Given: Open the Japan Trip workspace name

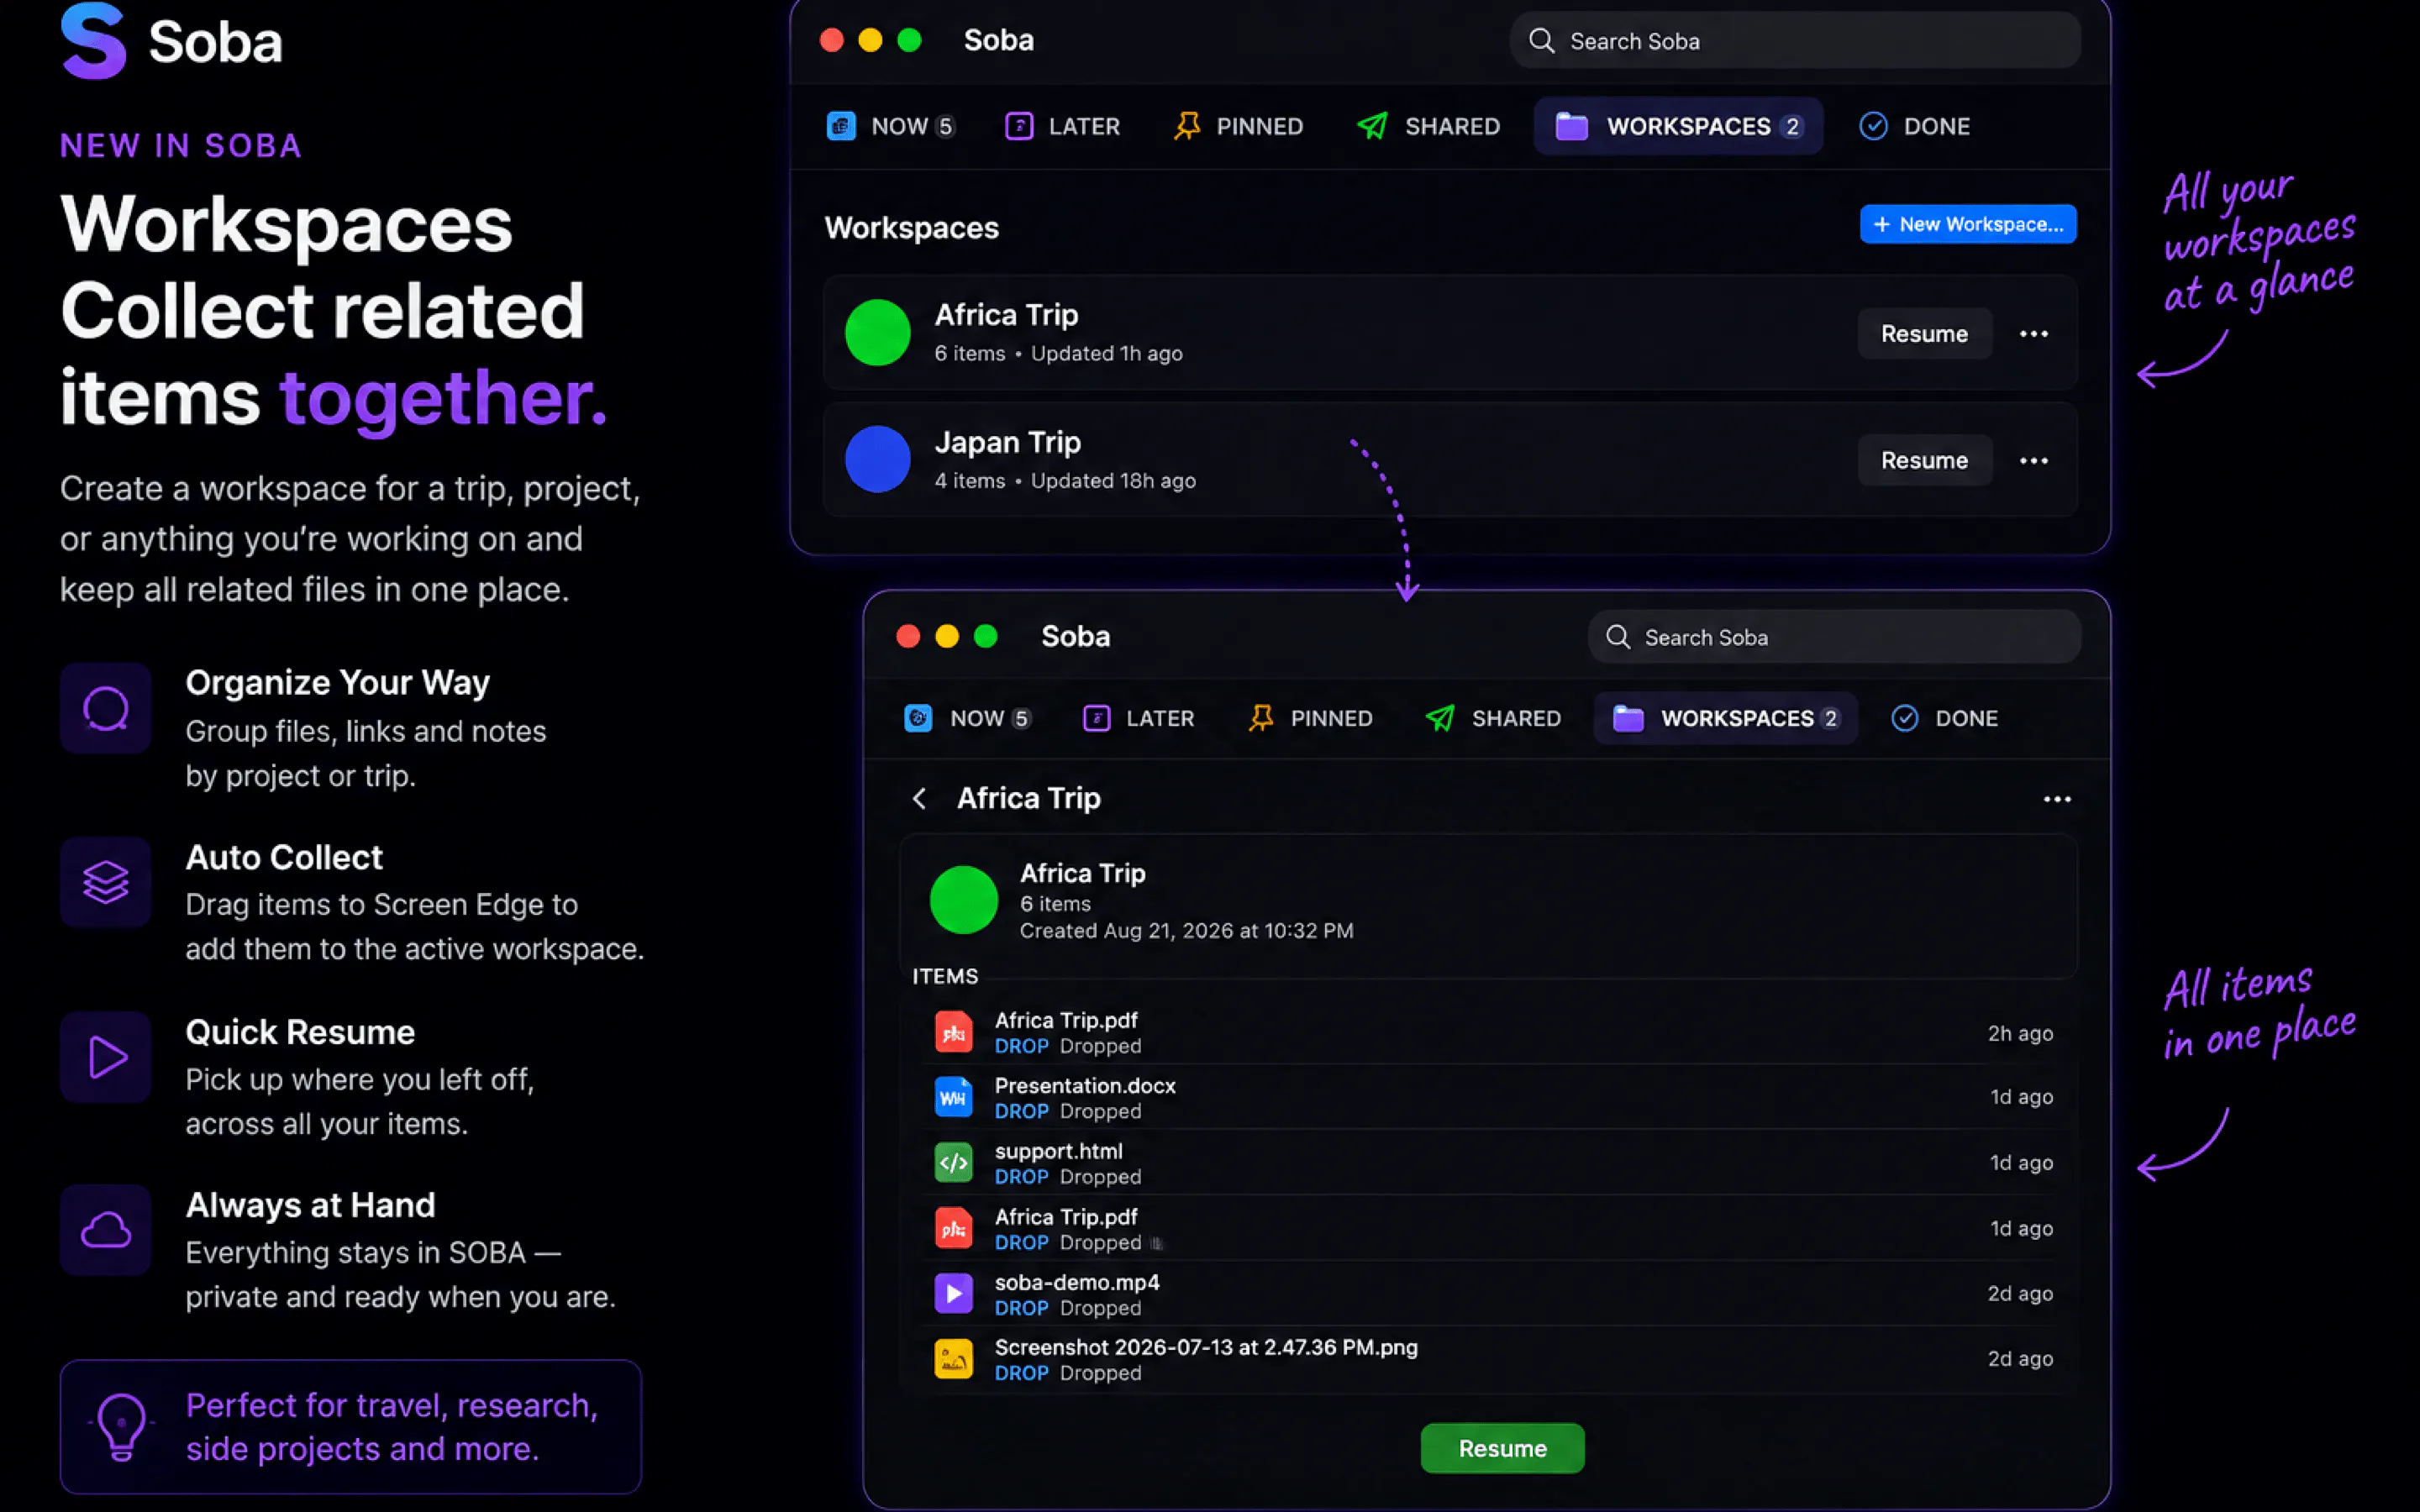Looking at the screenshot, I should [1007, 442].
